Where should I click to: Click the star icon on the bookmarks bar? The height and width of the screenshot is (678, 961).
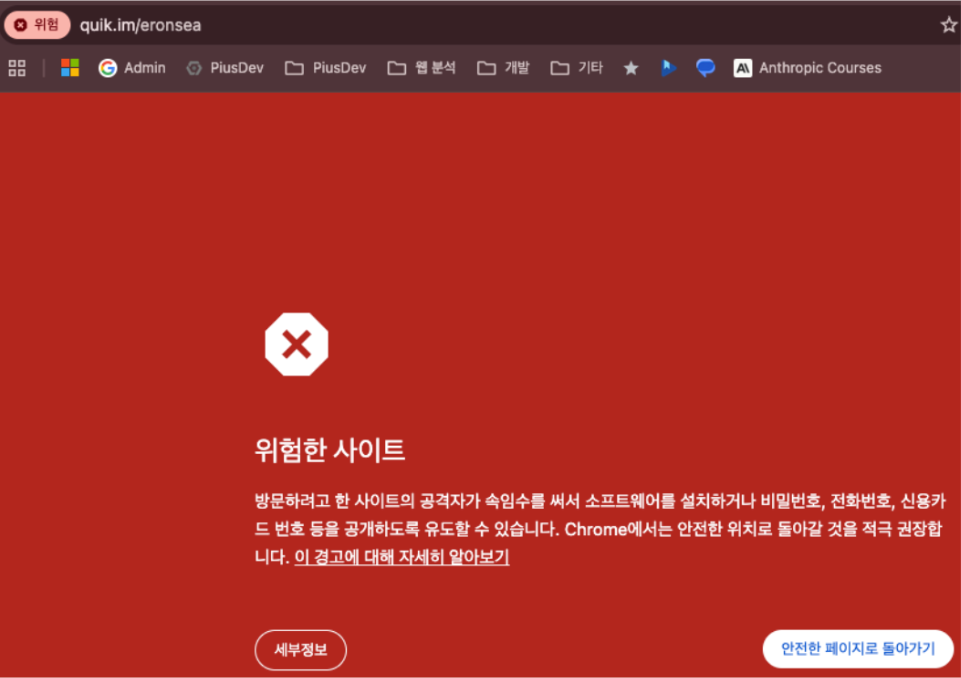pos(631,67)
